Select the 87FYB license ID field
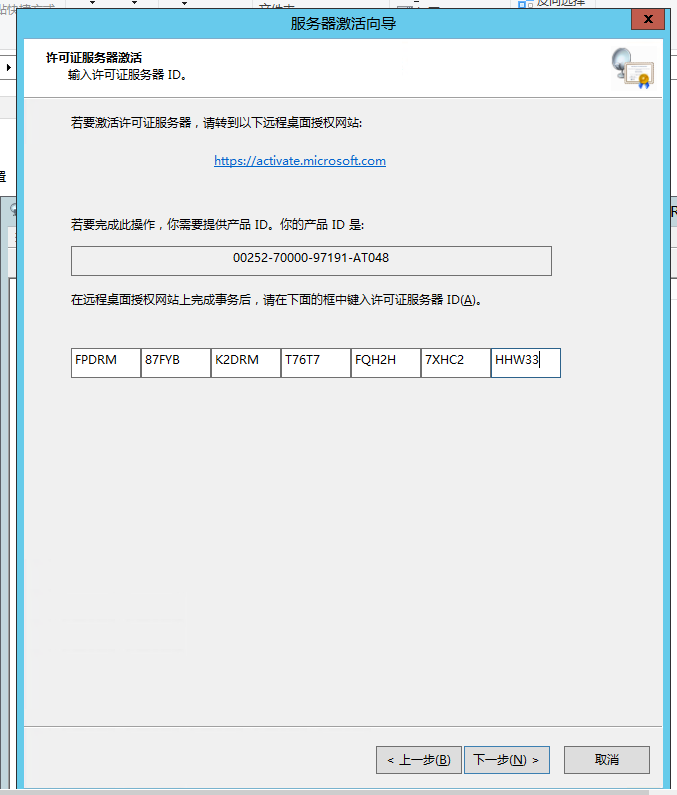Viewport: 677px width, 795px height. [x=176, y=363]
